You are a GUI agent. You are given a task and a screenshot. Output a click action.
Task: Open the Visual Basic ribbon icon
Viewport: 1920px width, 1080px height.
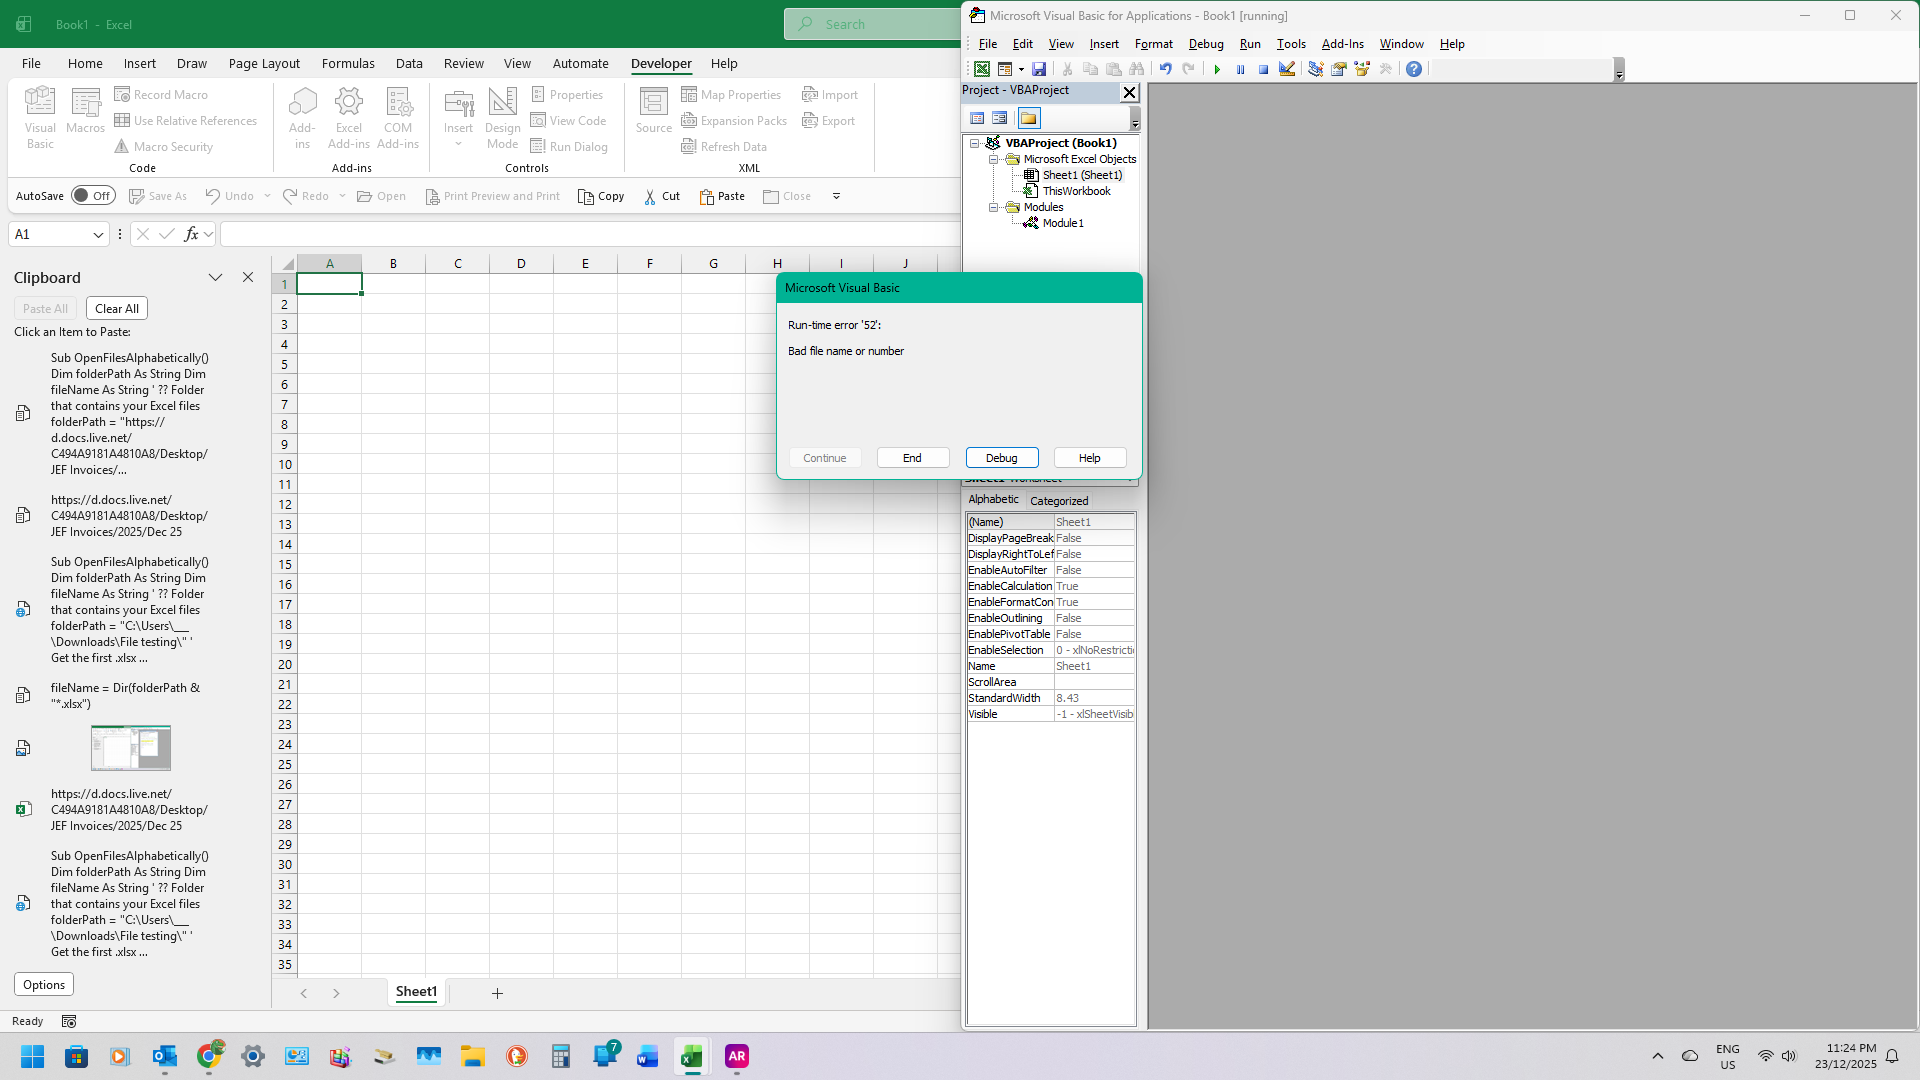[x=40, y=117]
